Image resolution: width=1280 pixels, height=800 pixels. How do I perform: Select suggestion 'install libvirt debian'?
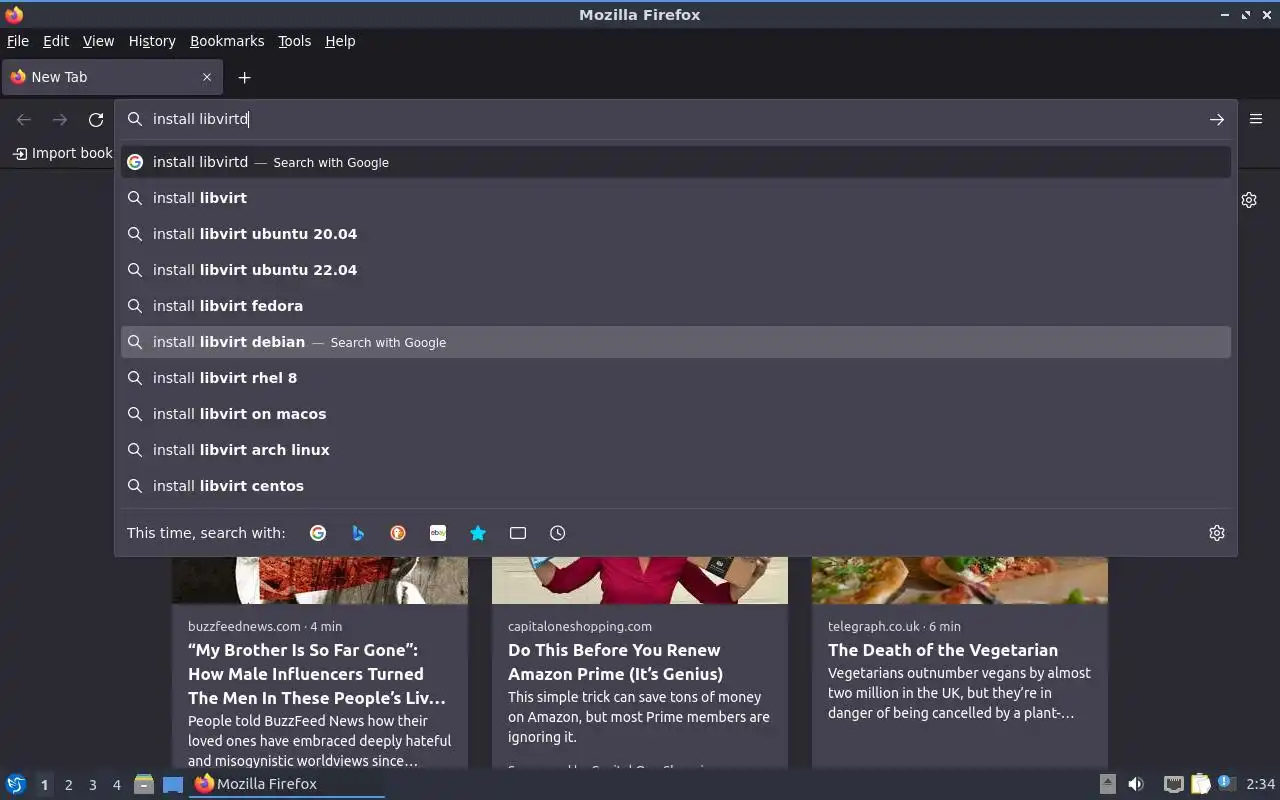tap(676, 342)
